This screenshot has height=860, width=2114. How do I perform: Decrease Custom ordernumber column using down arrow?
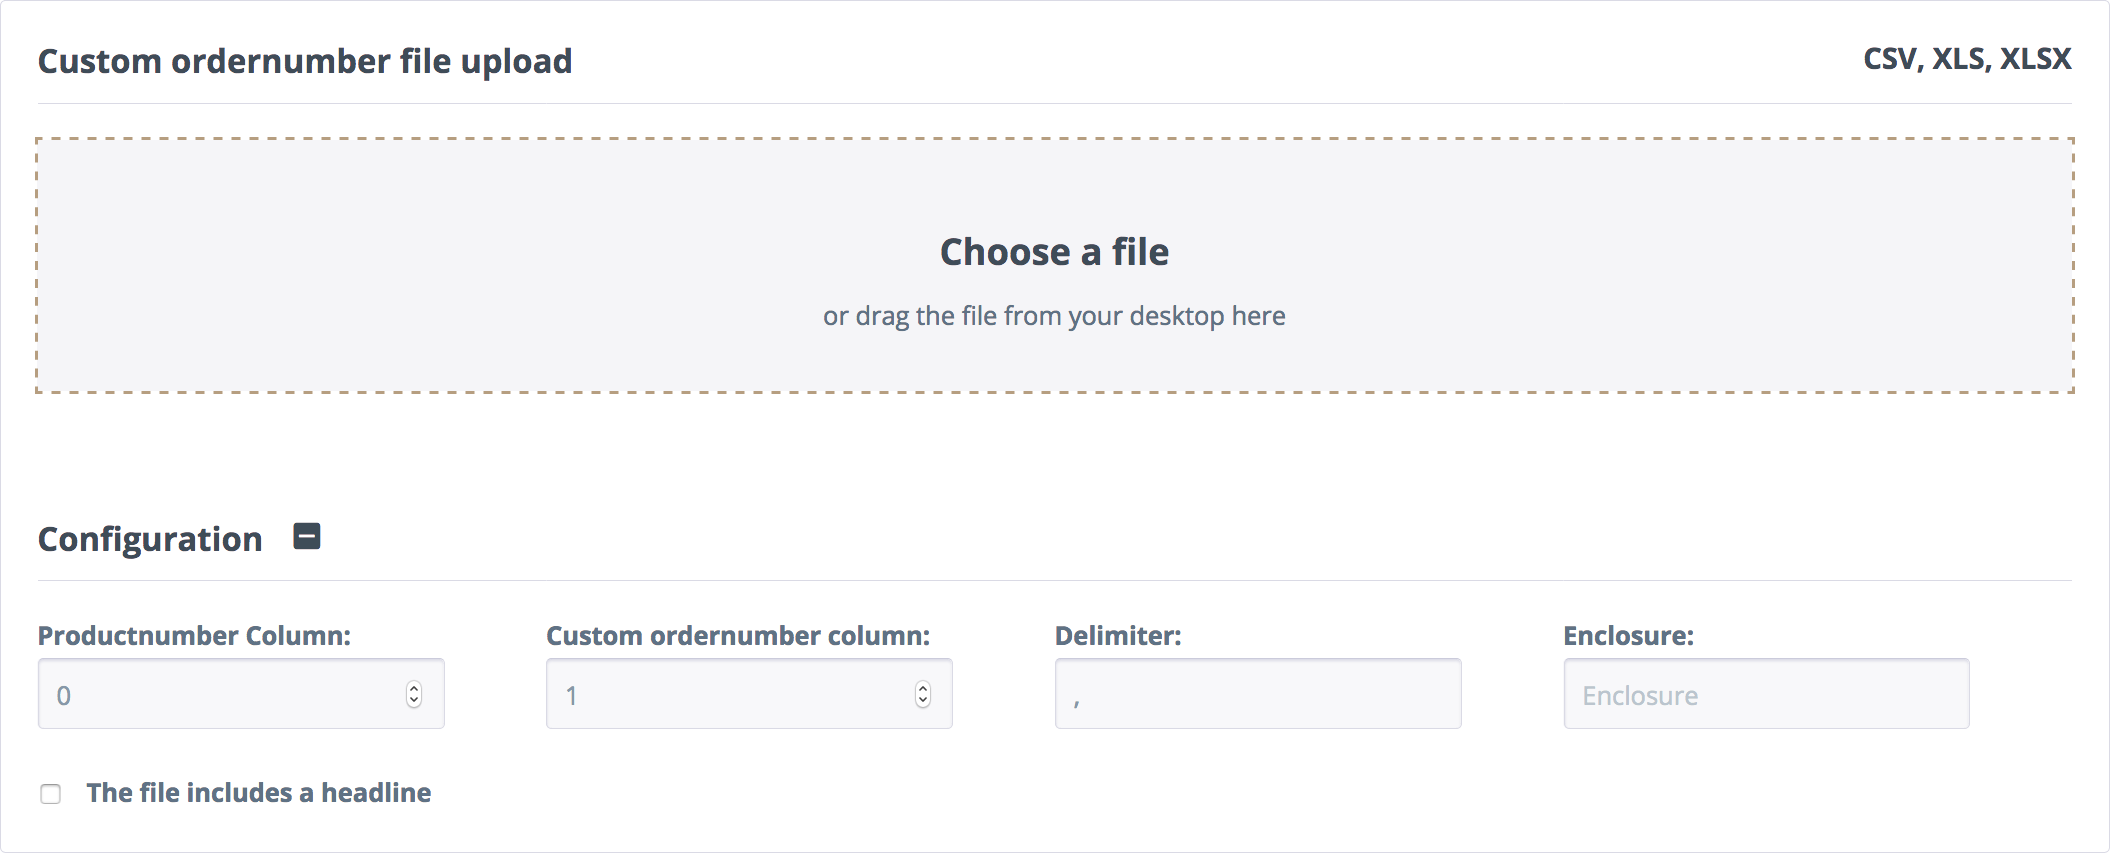click(x=923, y=701)
